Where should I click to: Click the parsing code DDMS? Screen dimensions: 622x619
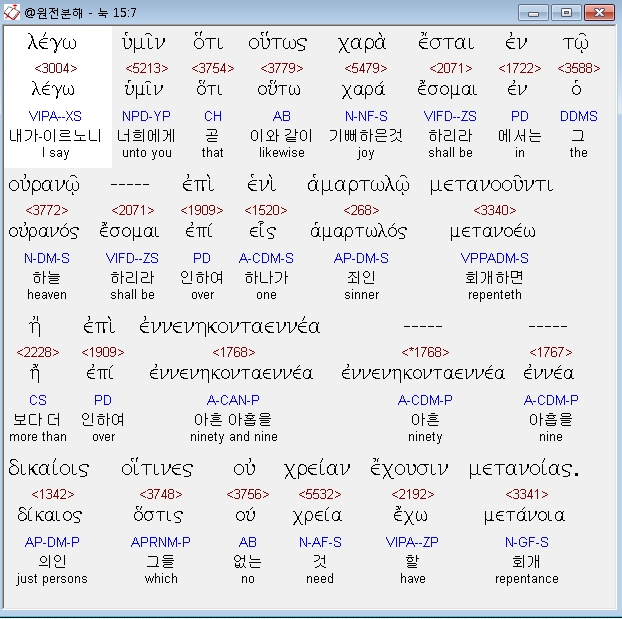pos(578,116)
